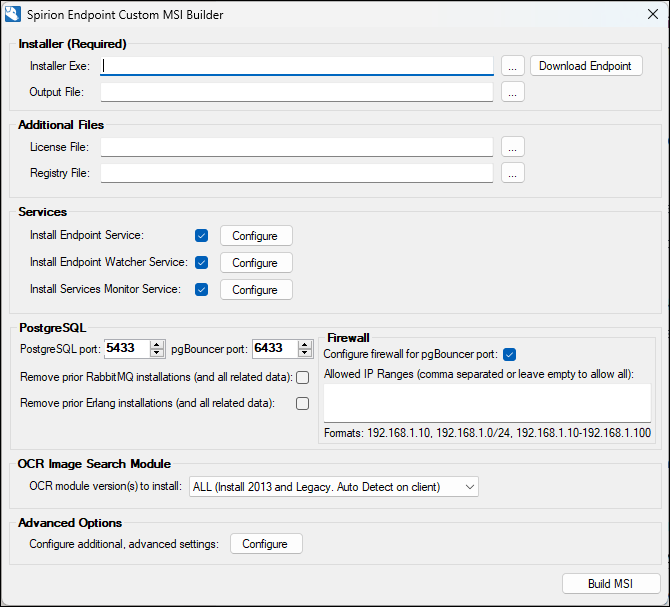Uncheck Install Endpoint Watcher Service

pos(202,263)
